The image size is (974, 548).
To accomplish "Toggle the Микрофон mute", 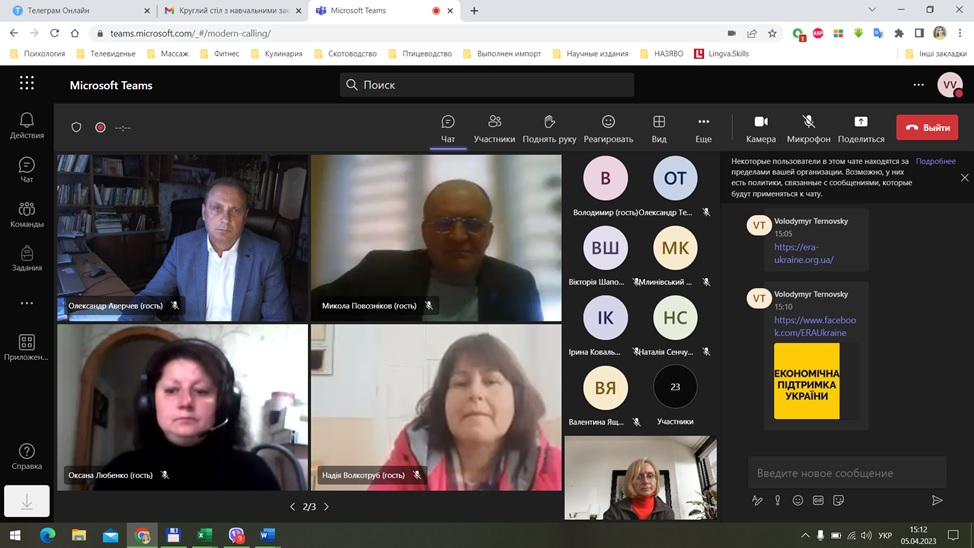I will click(x=808, y=129).
